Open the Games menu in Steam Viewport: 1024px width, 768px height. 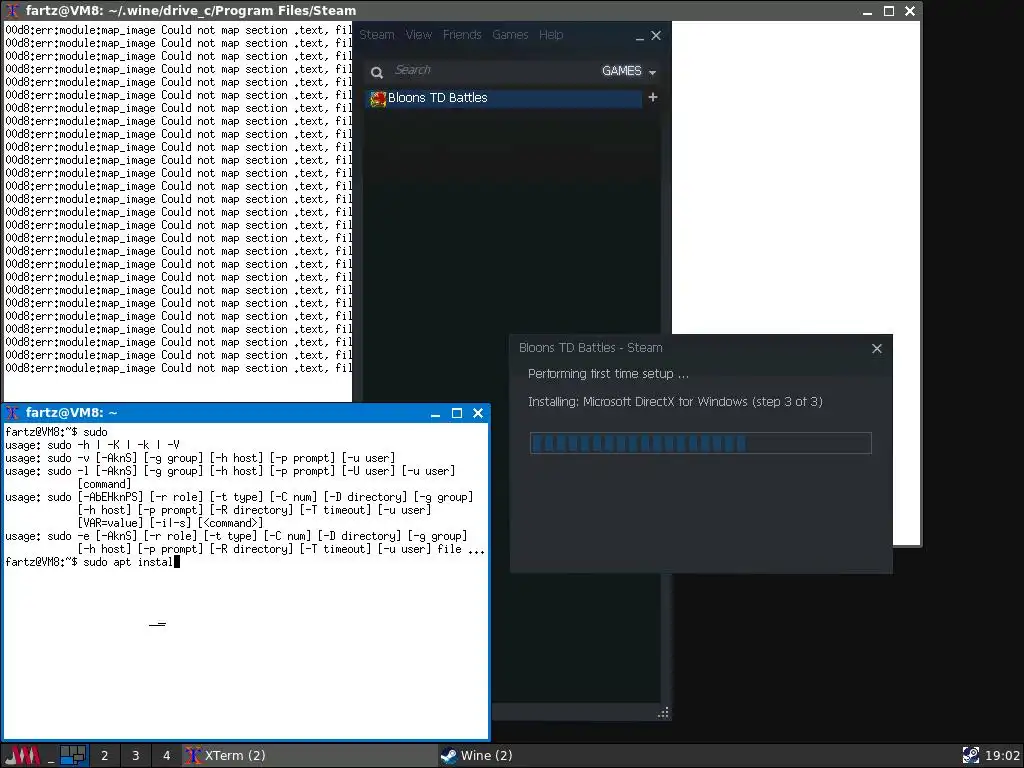510,35
